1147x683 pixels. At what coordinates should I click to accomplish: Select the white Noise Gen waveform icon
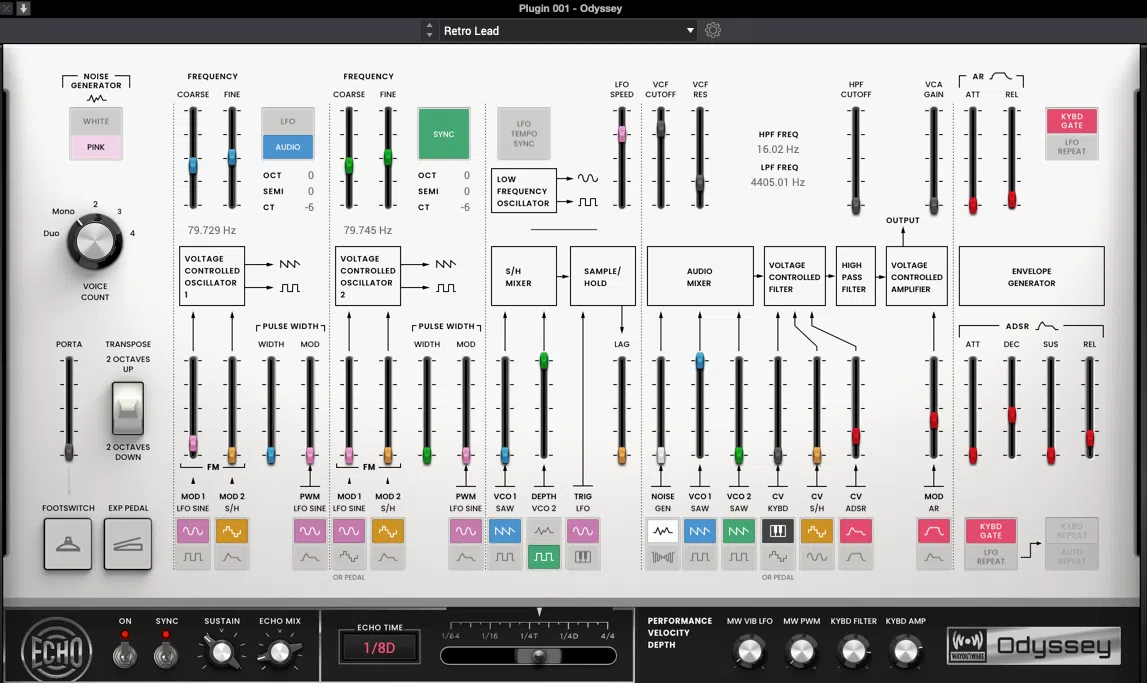[x=661, y=531]
